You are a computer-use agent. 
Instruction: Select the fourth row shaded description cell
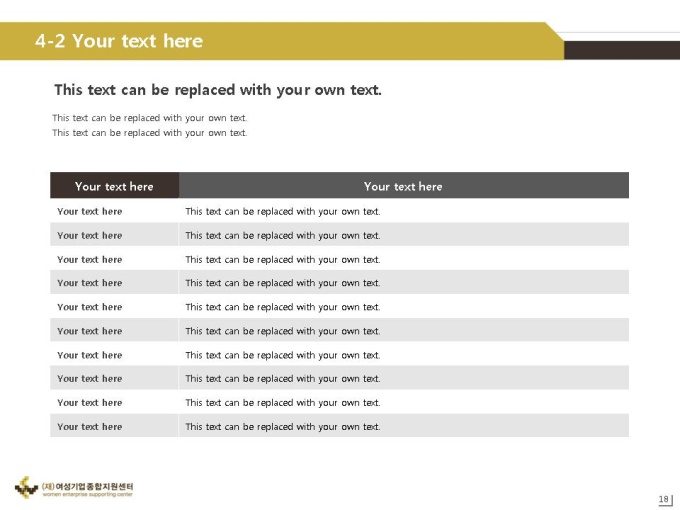404,282
